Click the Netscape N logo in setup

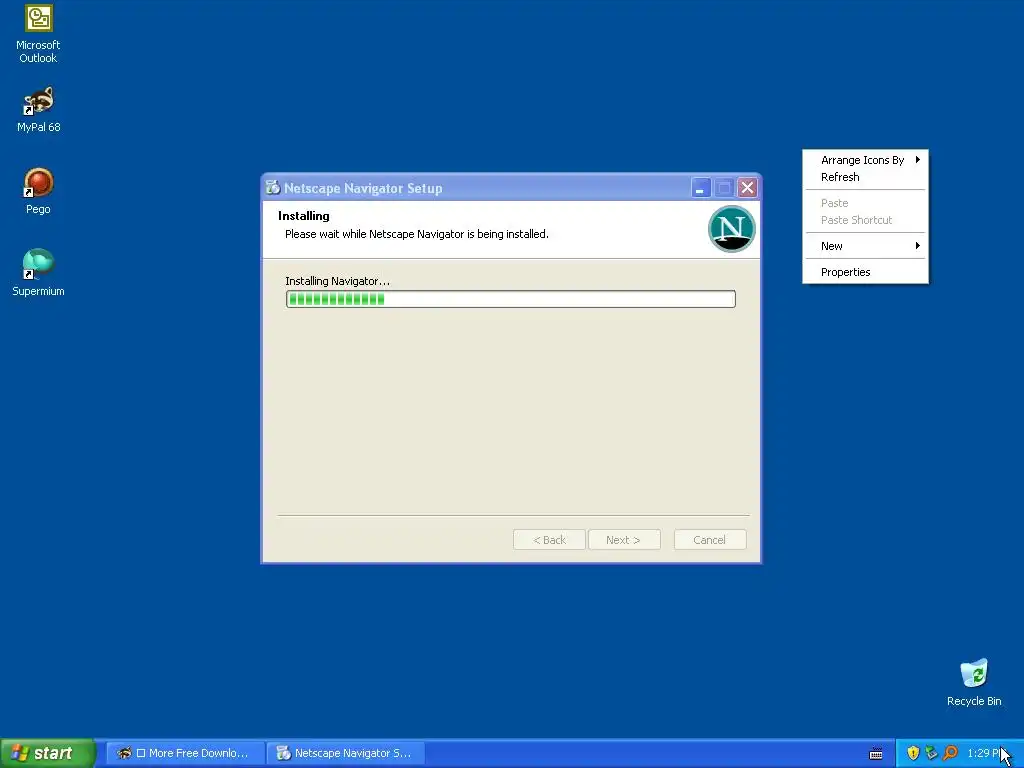731,229
